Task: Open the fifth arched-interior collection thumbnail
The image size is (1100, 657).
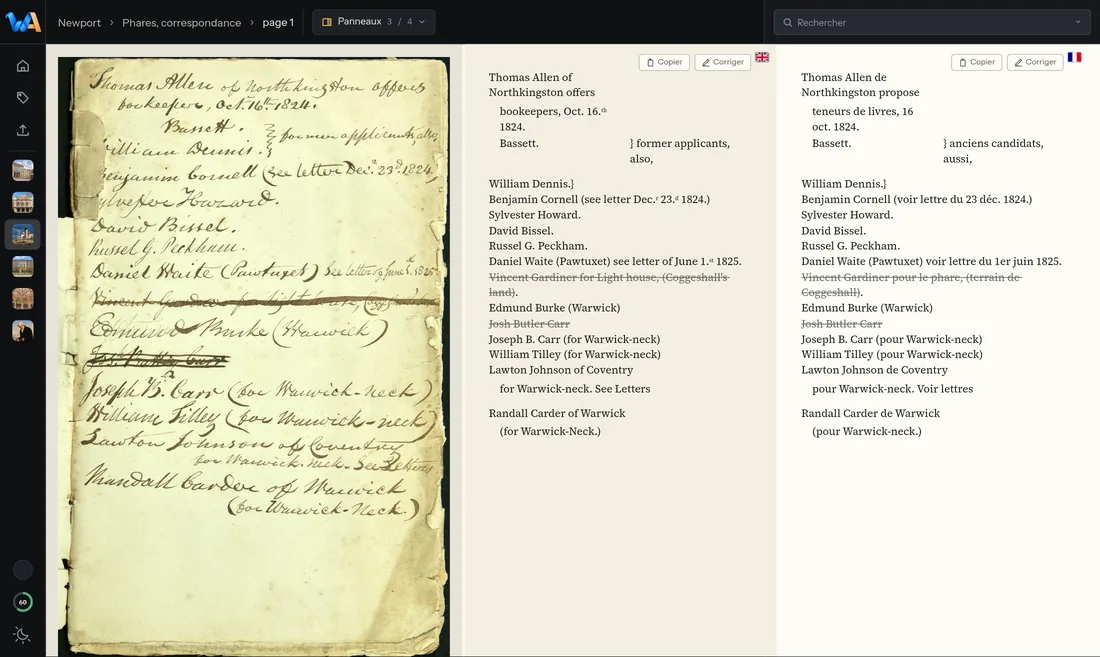Action: 22,299
